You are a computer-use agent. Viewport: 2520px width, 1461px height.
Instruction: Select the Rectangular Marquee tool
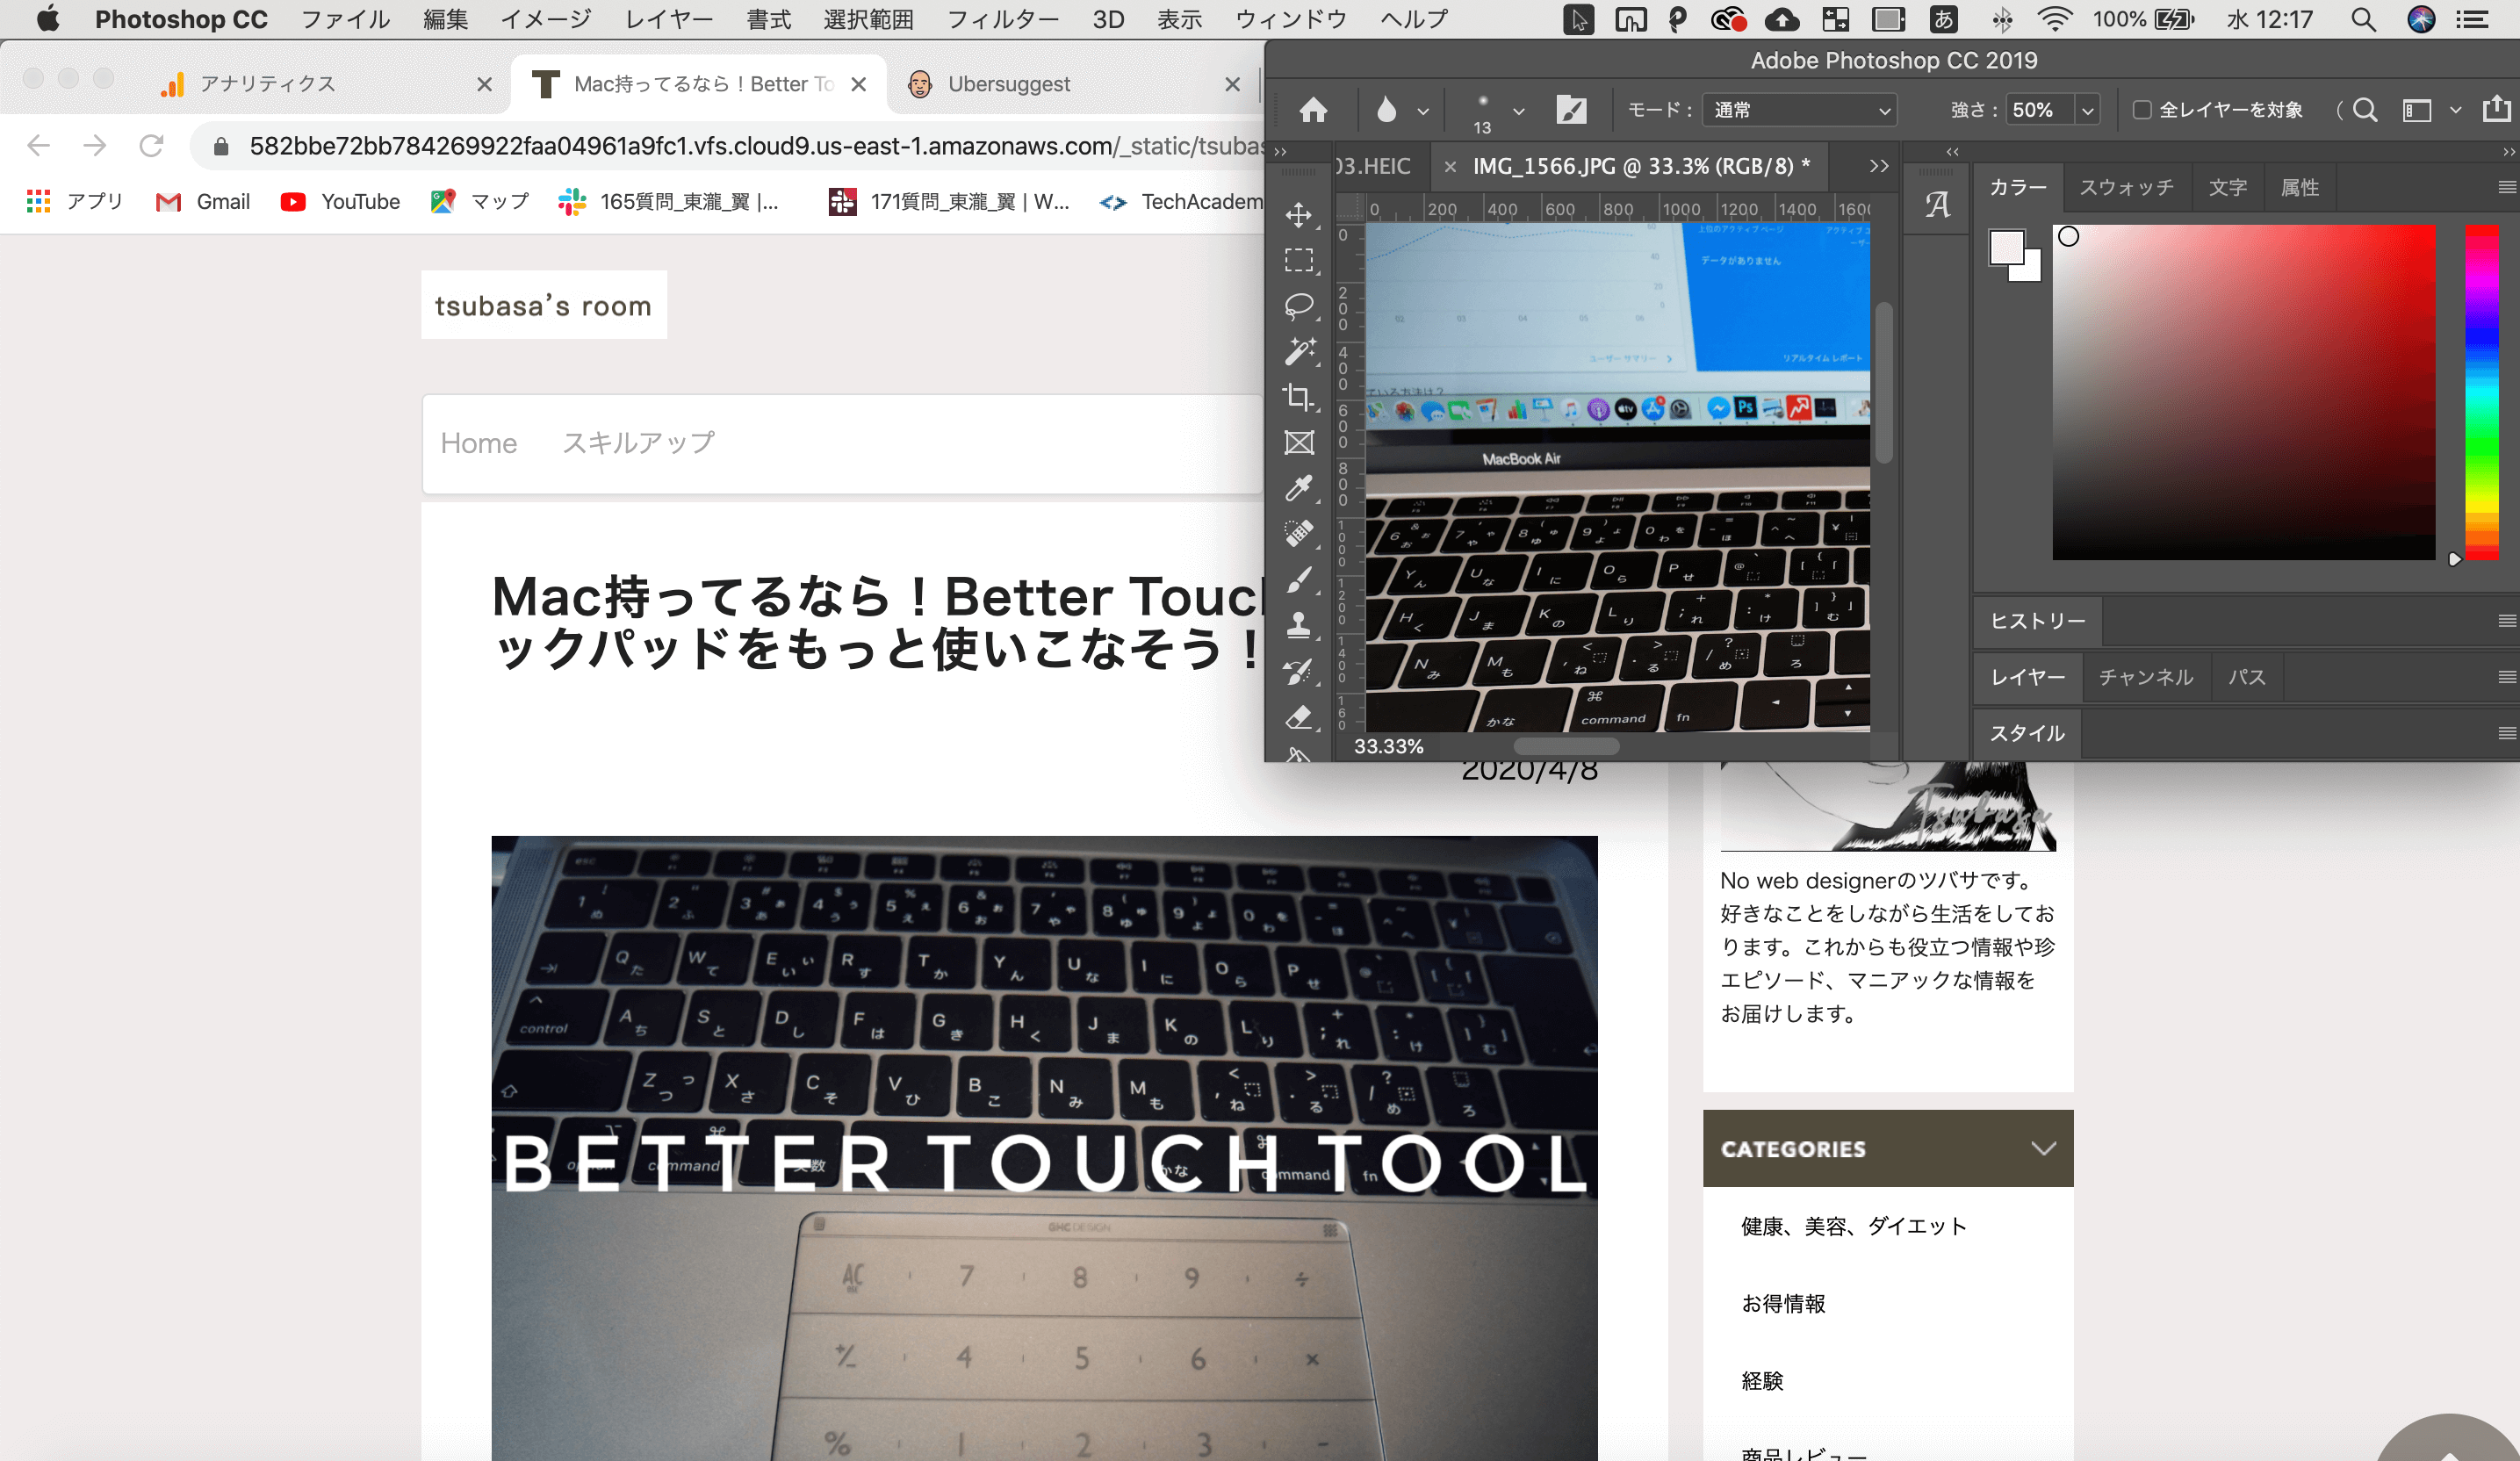[1299, 261]
